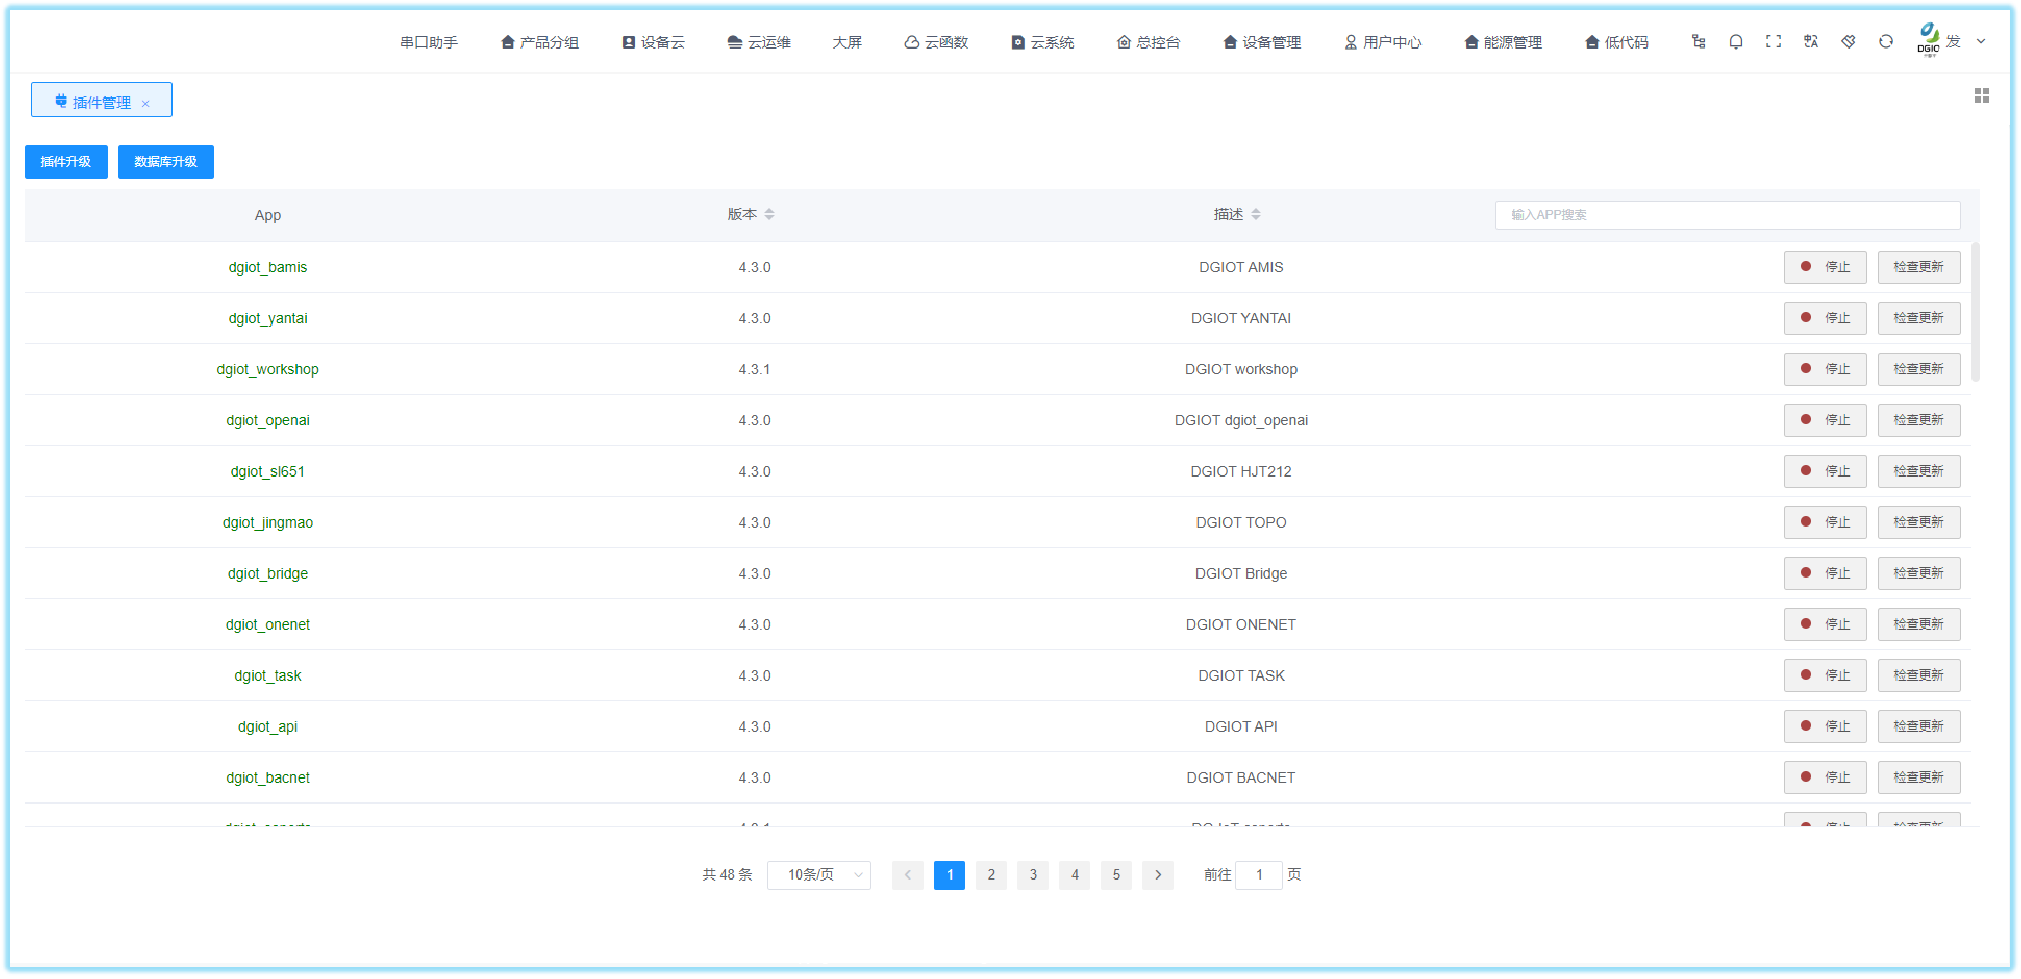
Task: Sort 版本 column with sort arrows
Action: pos(769,214)
